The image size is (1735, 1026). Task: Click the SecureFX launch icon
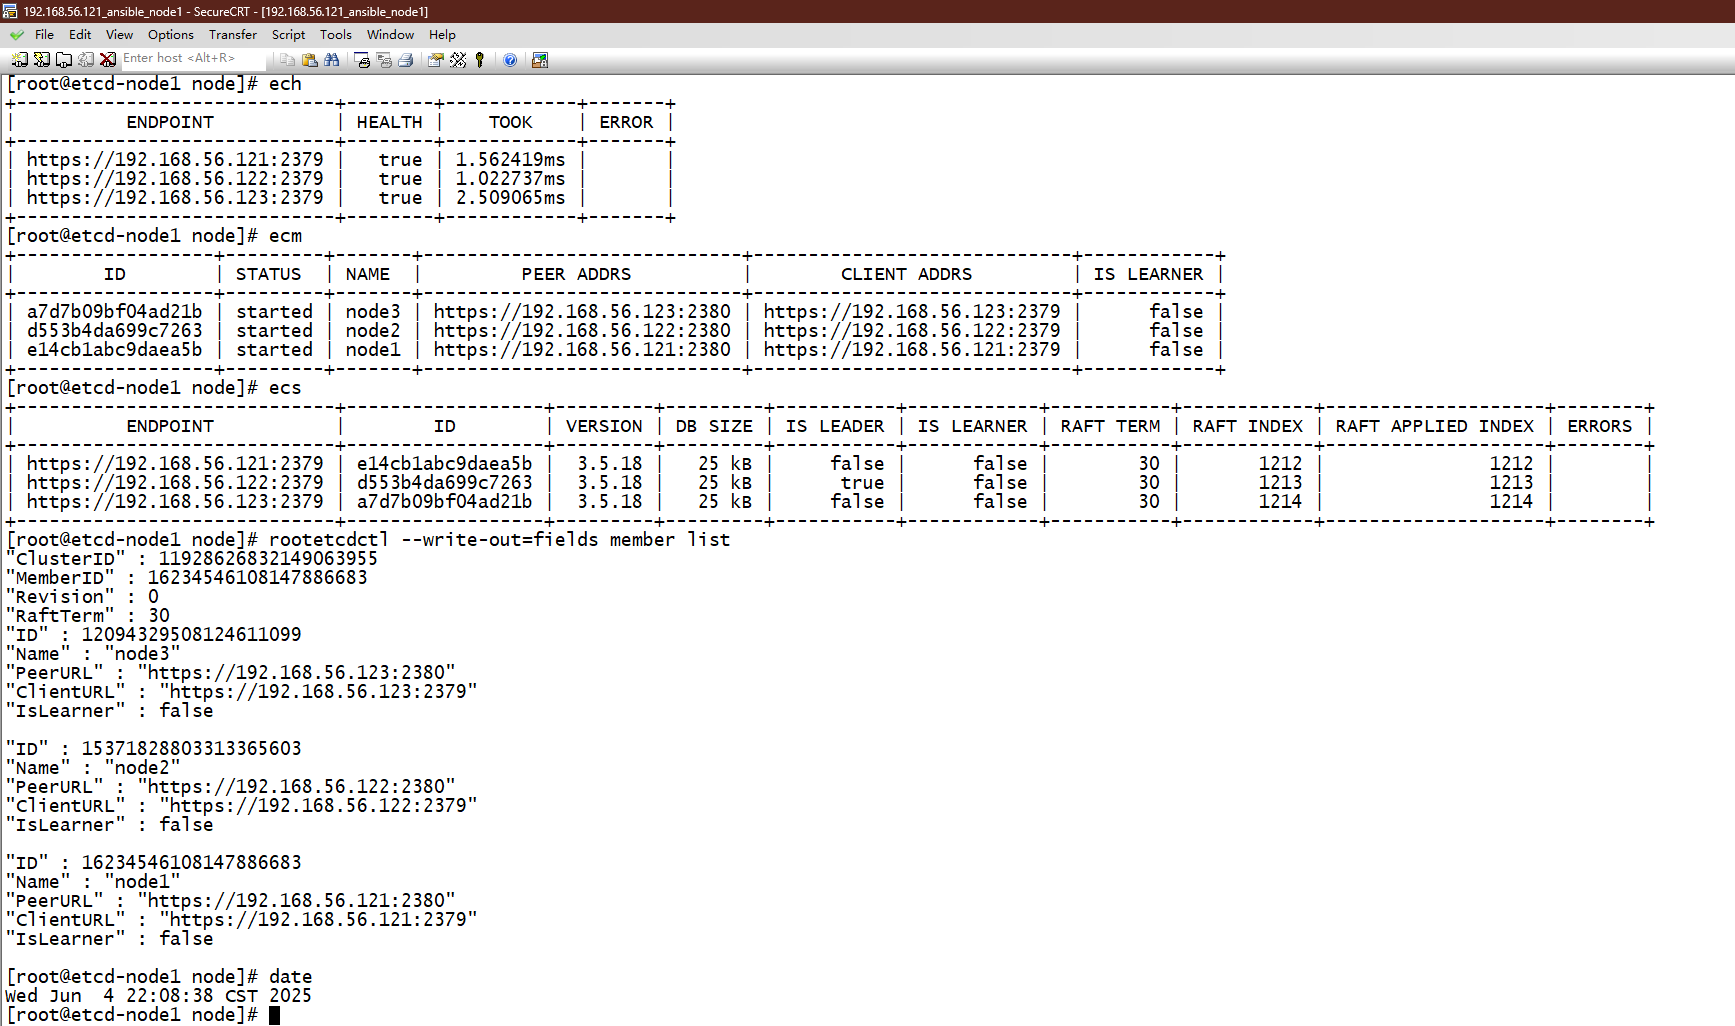[540, 60]
